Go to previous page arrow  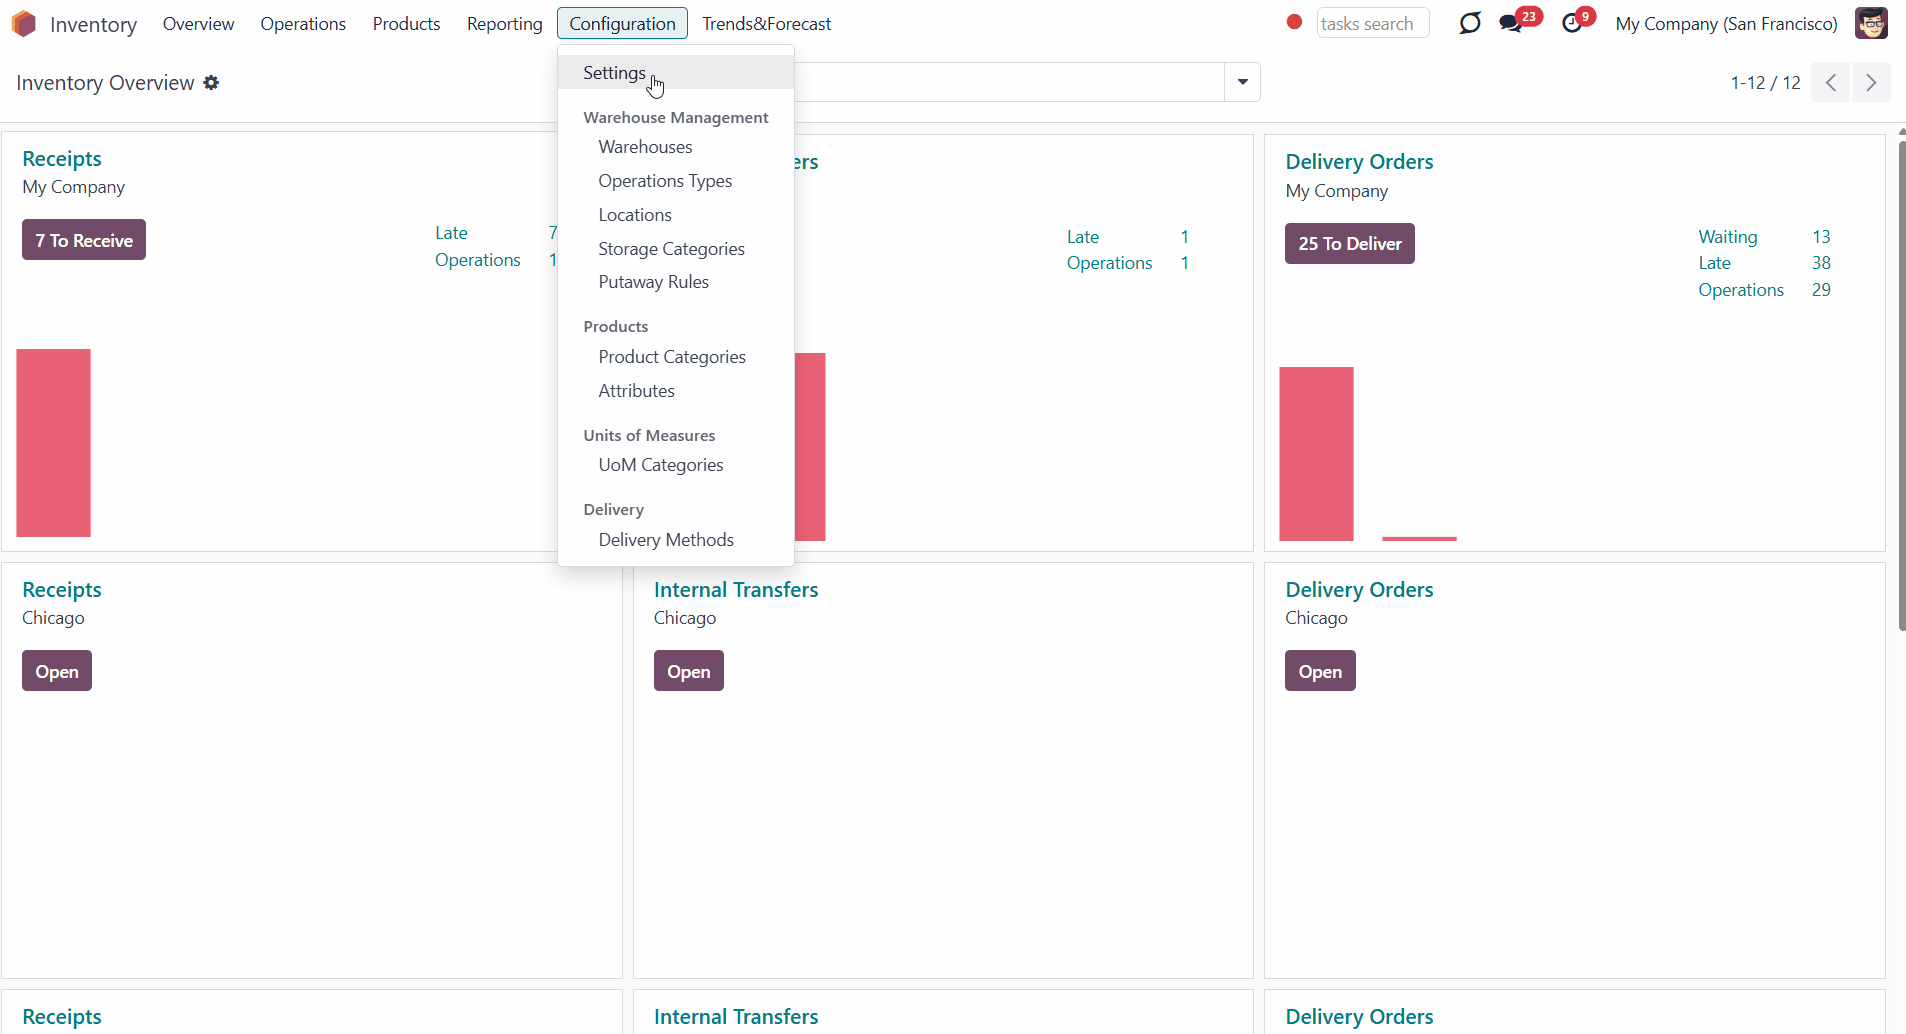(x=1831, y=83)
